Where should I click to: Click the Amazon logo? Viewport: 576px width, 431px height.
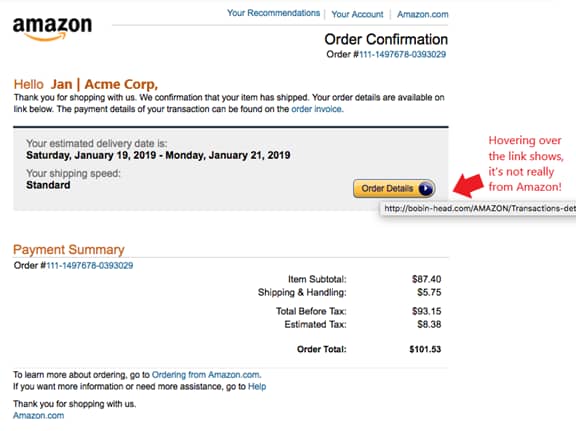pos(53,29)
